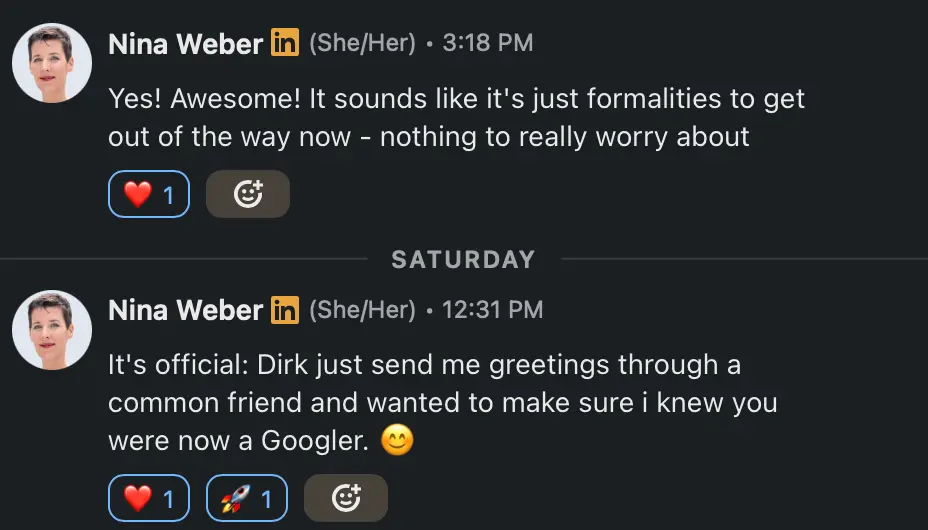
Task: Add a reaction to the Googler message
Action: pos(345,498)
